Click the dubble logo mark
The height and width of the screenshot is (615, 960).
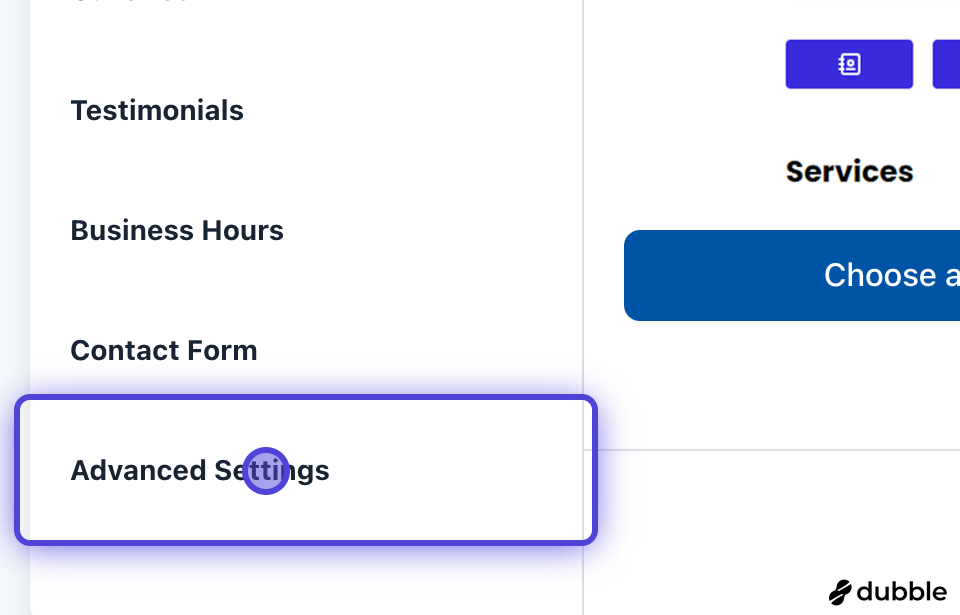click(839, 592)
